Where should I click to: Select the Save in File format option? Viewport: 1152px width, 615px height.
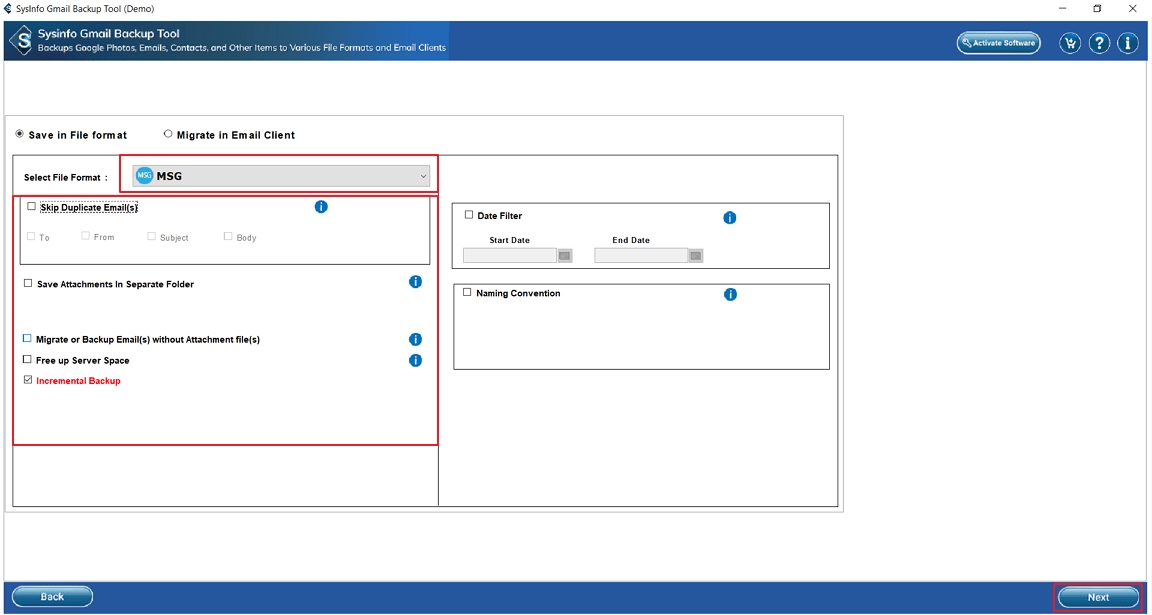[x=20, y=134]
